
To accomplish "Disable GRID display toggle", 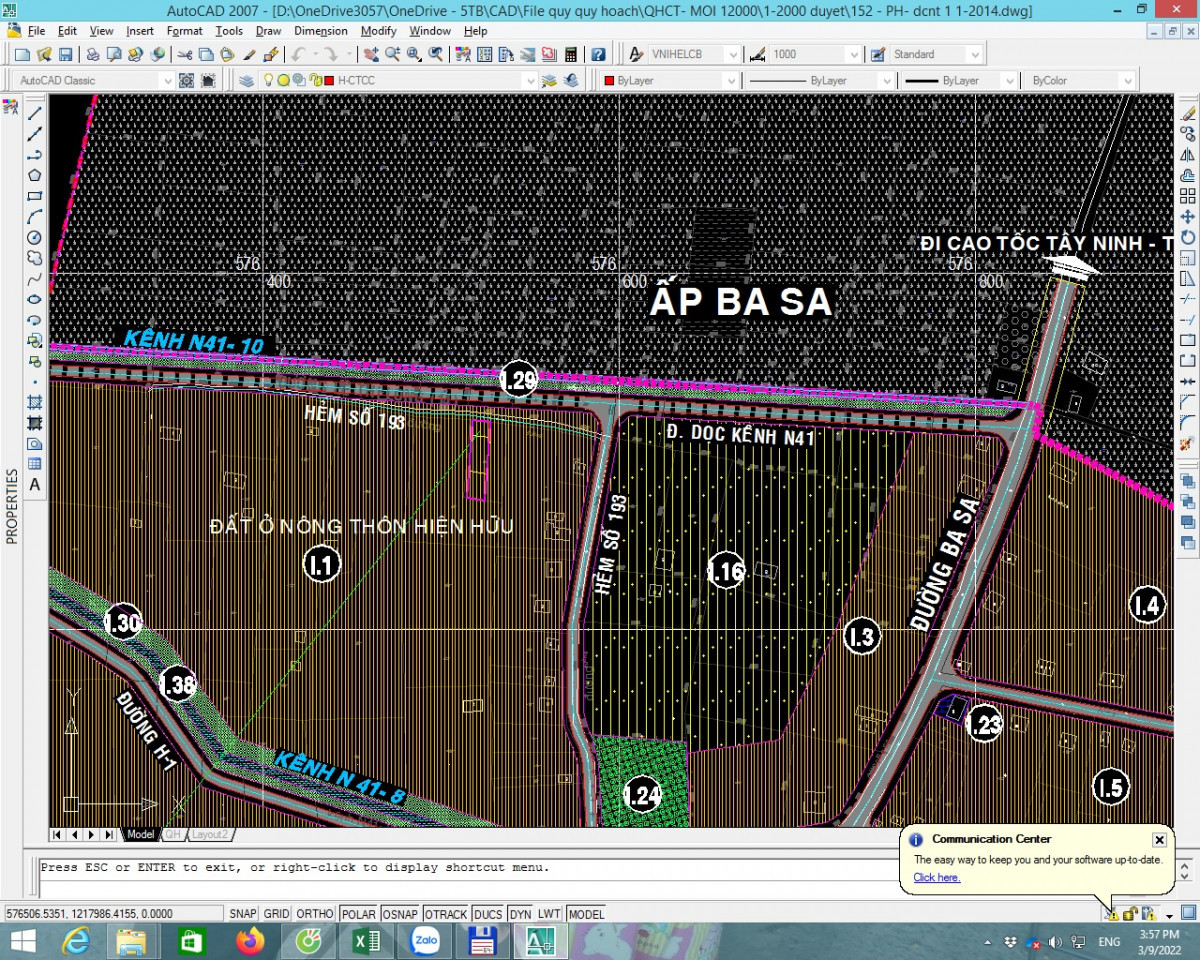I will (x=277, y=914).
